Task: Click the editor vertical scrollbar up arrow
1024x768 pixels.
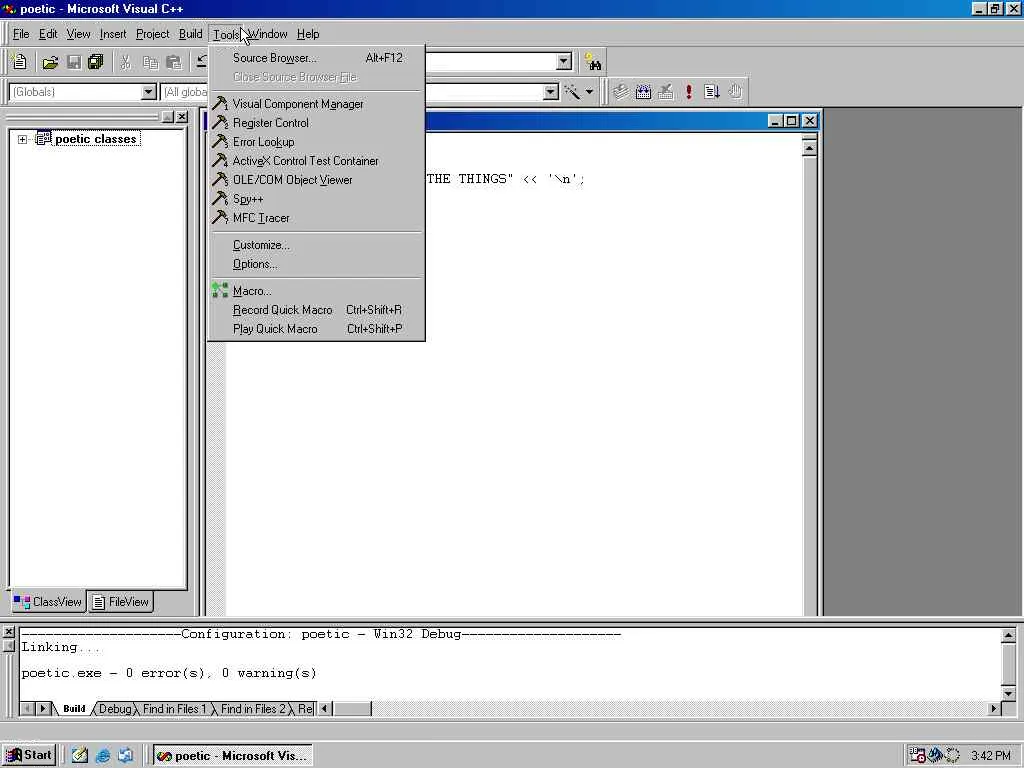Action: click(x=809, y=148)
